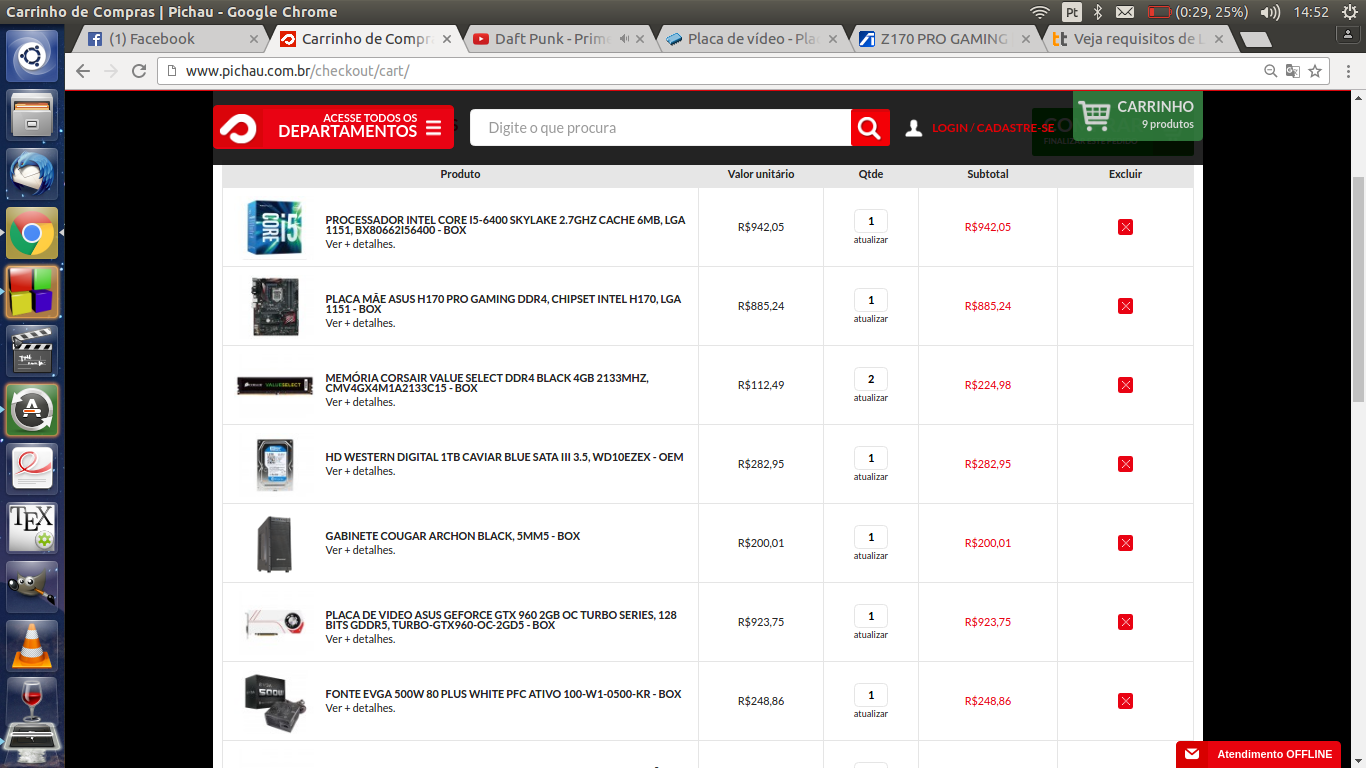Open Ver + detalhes for EVGA power supply
This screenshot has height=768, width=1366.
click(360, 708)
